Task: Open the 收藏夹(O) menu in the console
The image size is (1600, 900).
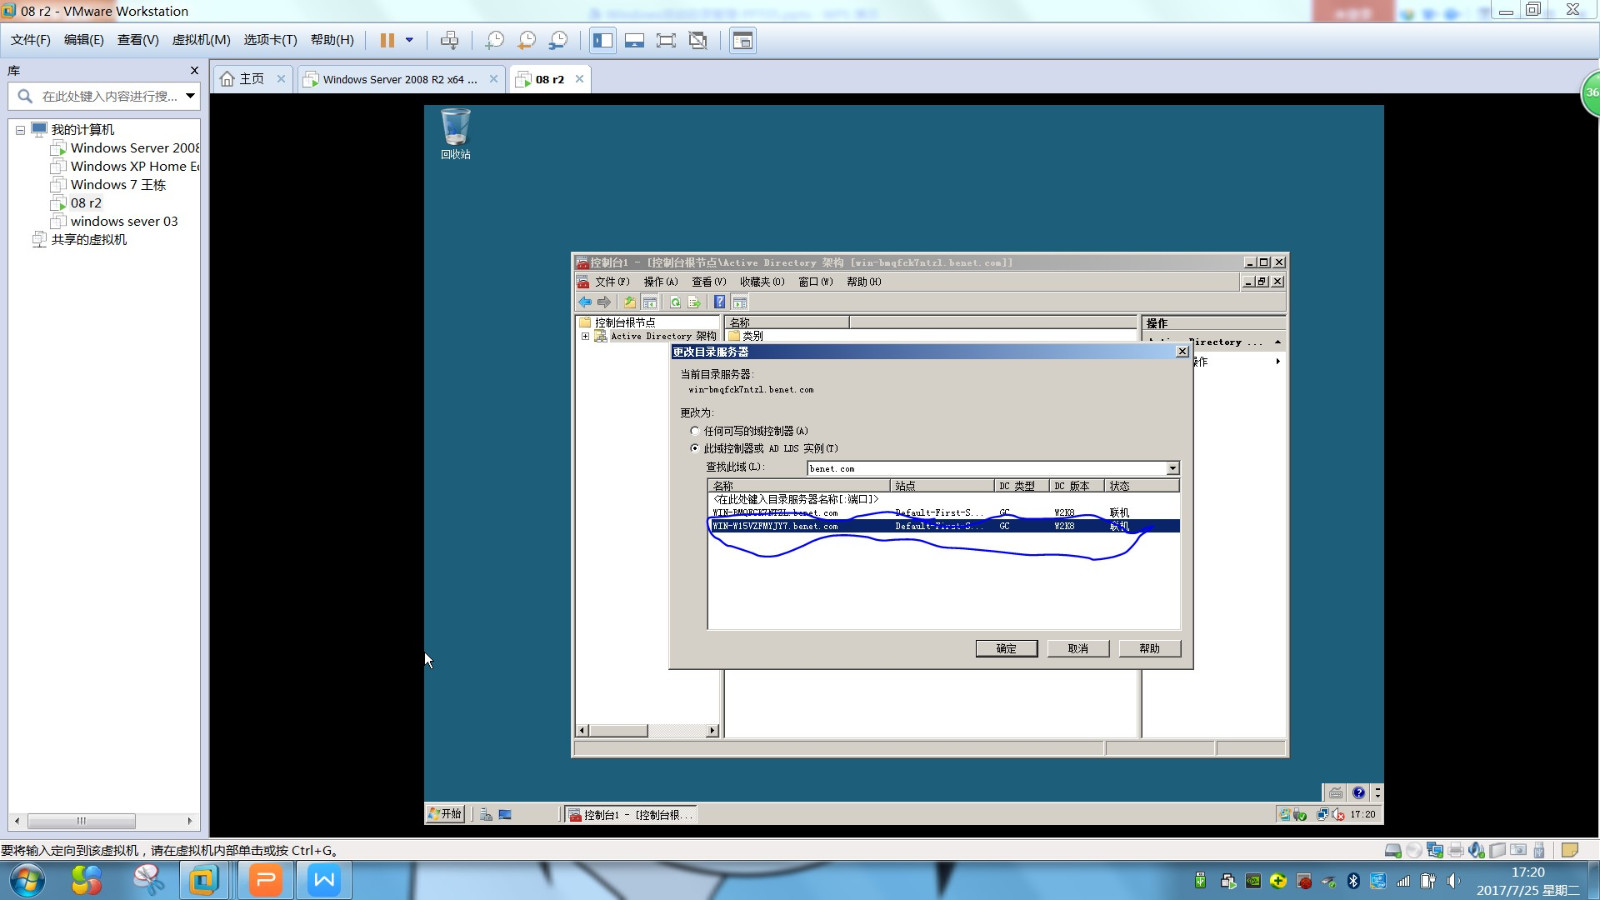Action: pos(762,282)
